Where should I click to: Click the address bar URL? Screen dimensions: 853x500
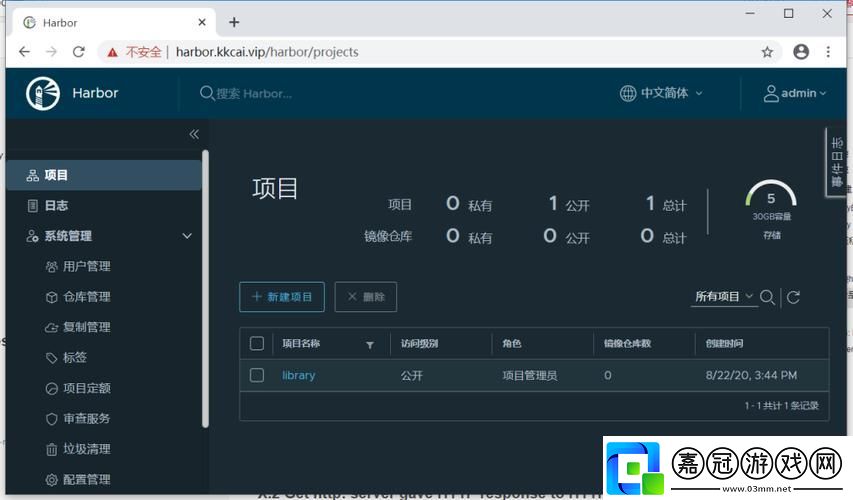click(x=267, y=52)
